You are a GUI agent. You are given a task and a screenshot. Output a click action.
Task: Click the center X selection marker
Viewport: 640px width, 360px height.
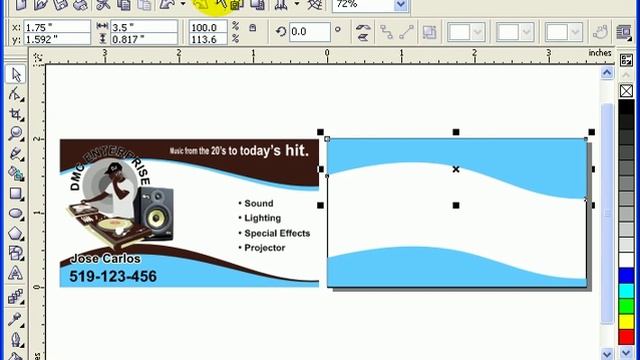[456, 169]
